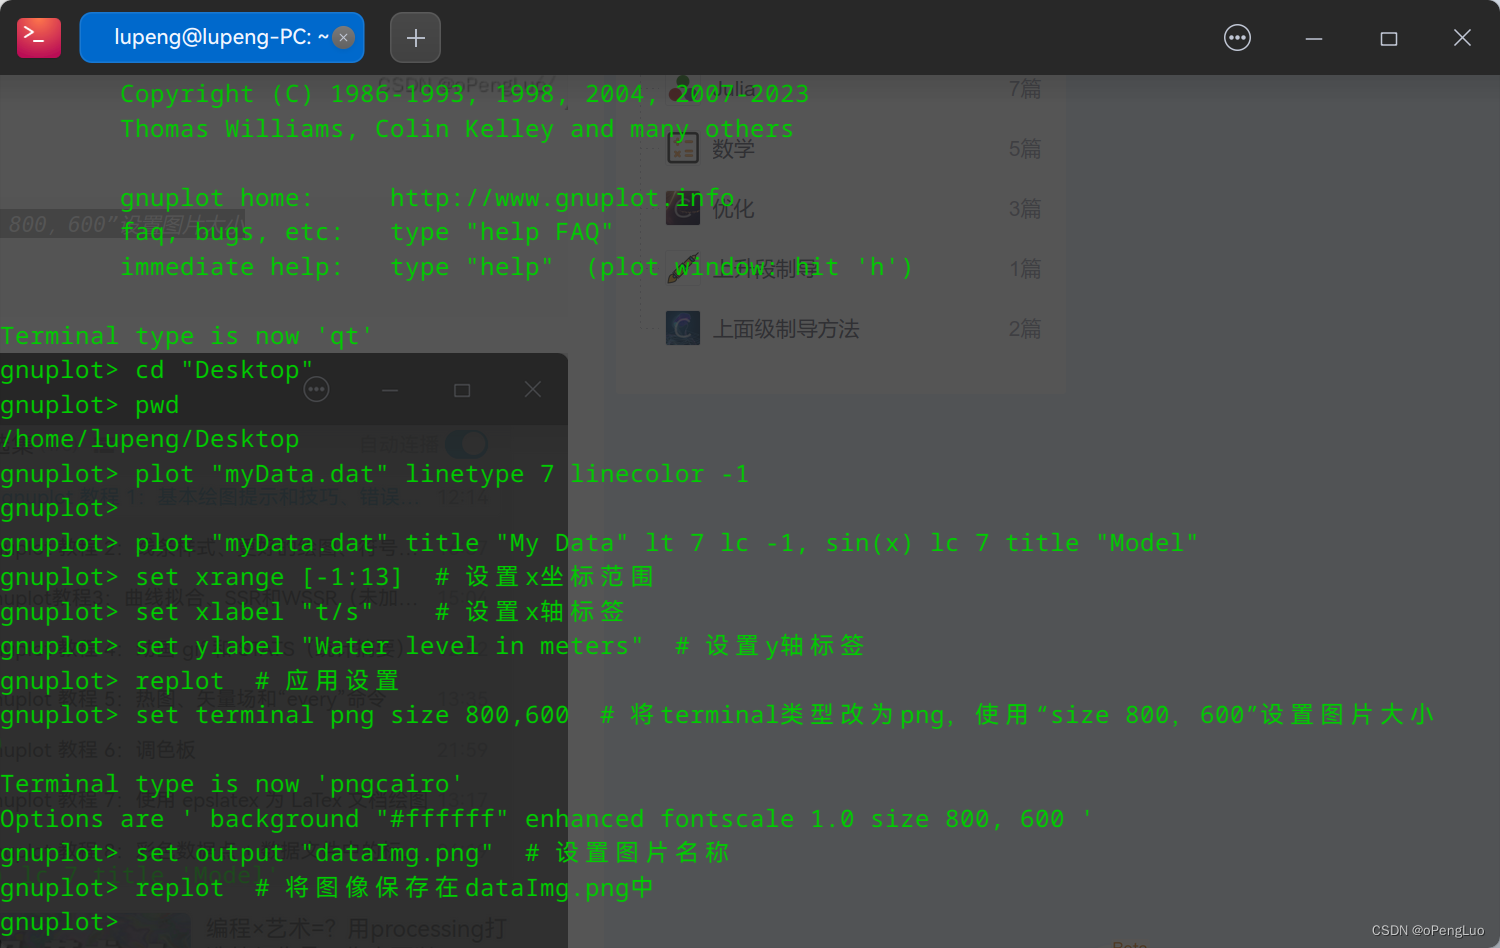
Task: Close the terminal window
Action: tap(1462, 38)
